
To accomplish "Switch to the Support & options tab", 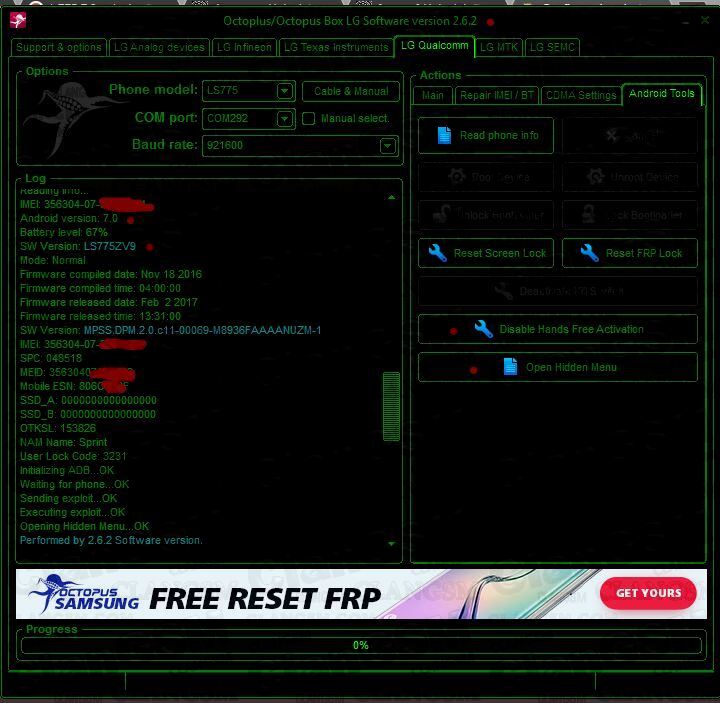I will pos(59,47).
